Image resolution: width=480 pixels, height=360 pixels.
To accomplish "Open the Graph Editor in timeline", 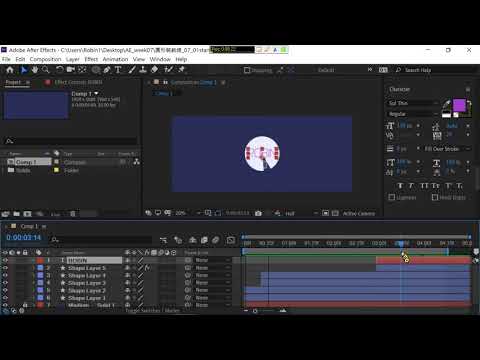I will pos(231,240).
